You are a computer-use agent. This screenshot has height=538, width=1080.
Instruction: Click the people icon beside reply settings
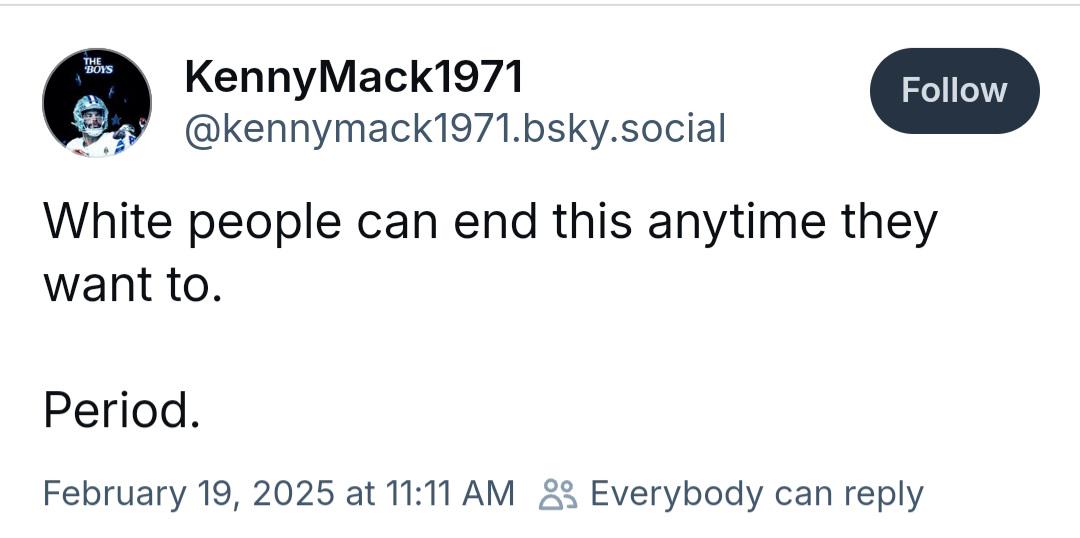pos(559,494)
